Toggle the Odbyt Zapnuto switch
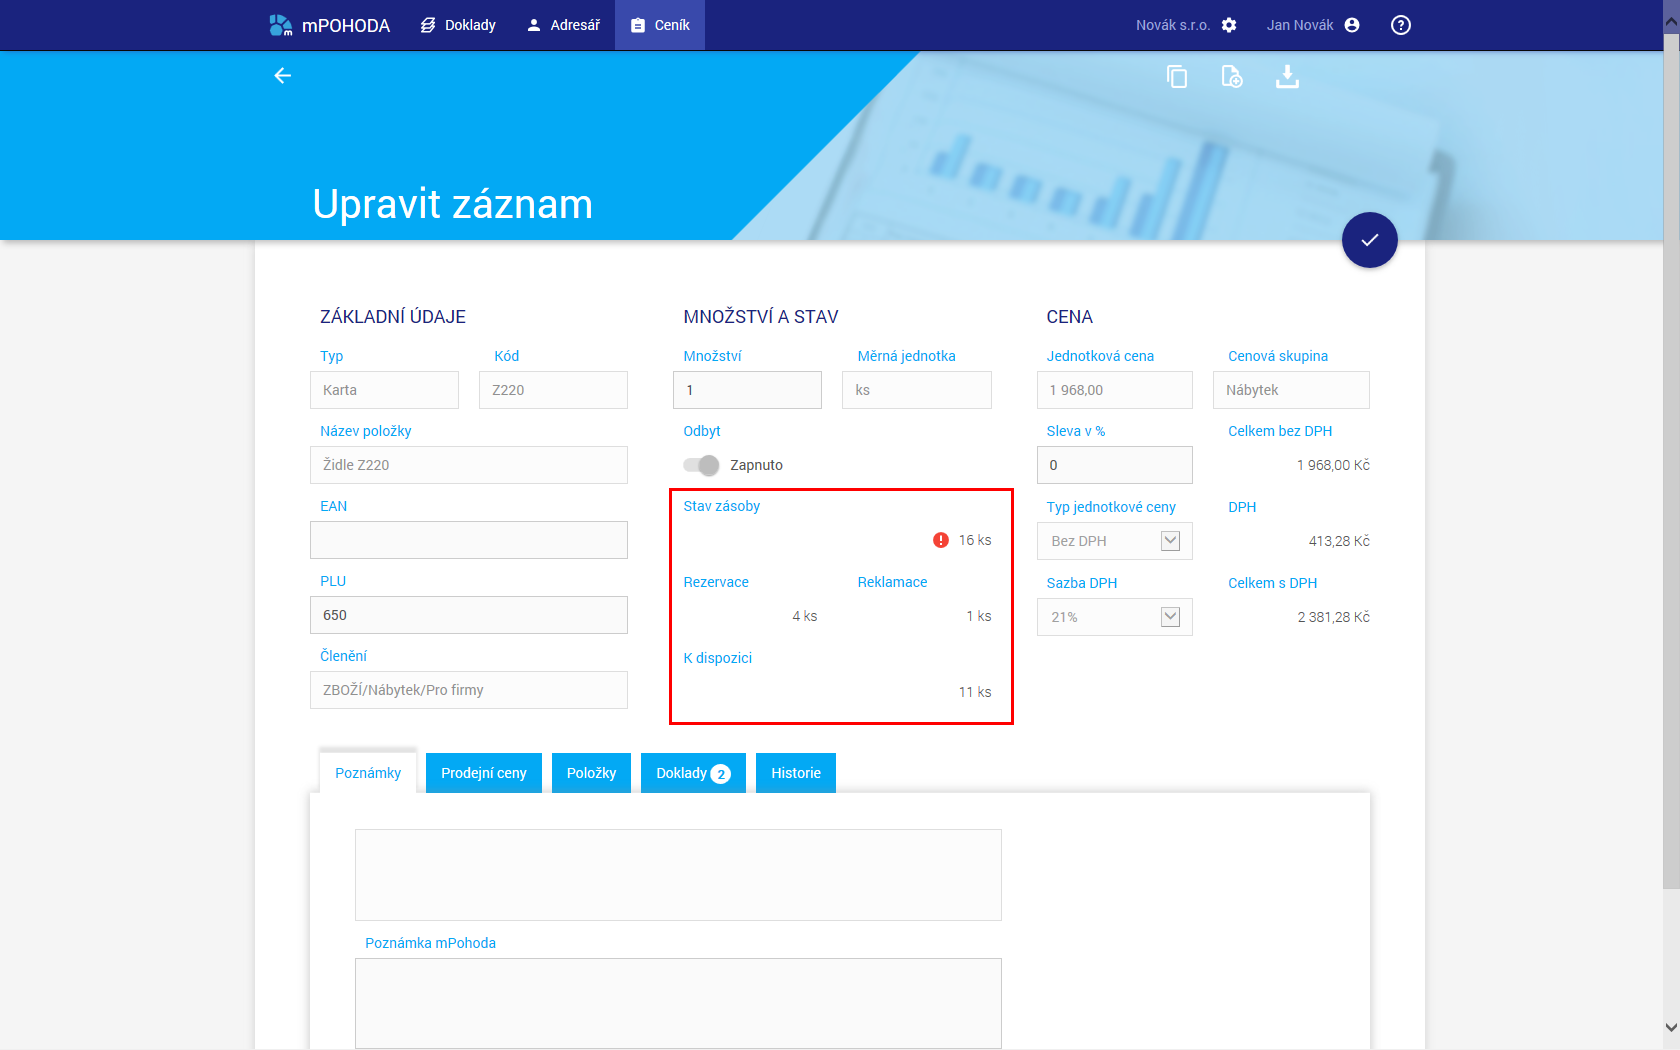The image size is (1680, 1050). pos(701,465)
